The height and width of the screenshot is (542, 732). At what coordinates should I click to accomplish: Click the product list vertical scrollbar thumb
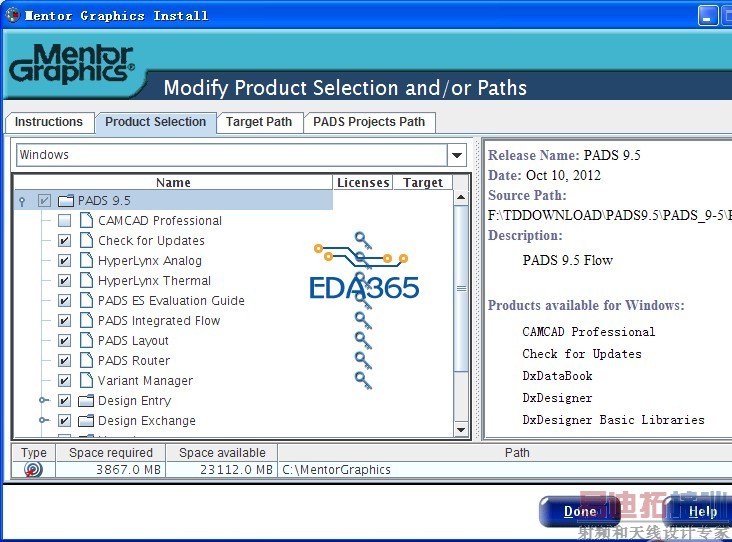pos(461,289)
